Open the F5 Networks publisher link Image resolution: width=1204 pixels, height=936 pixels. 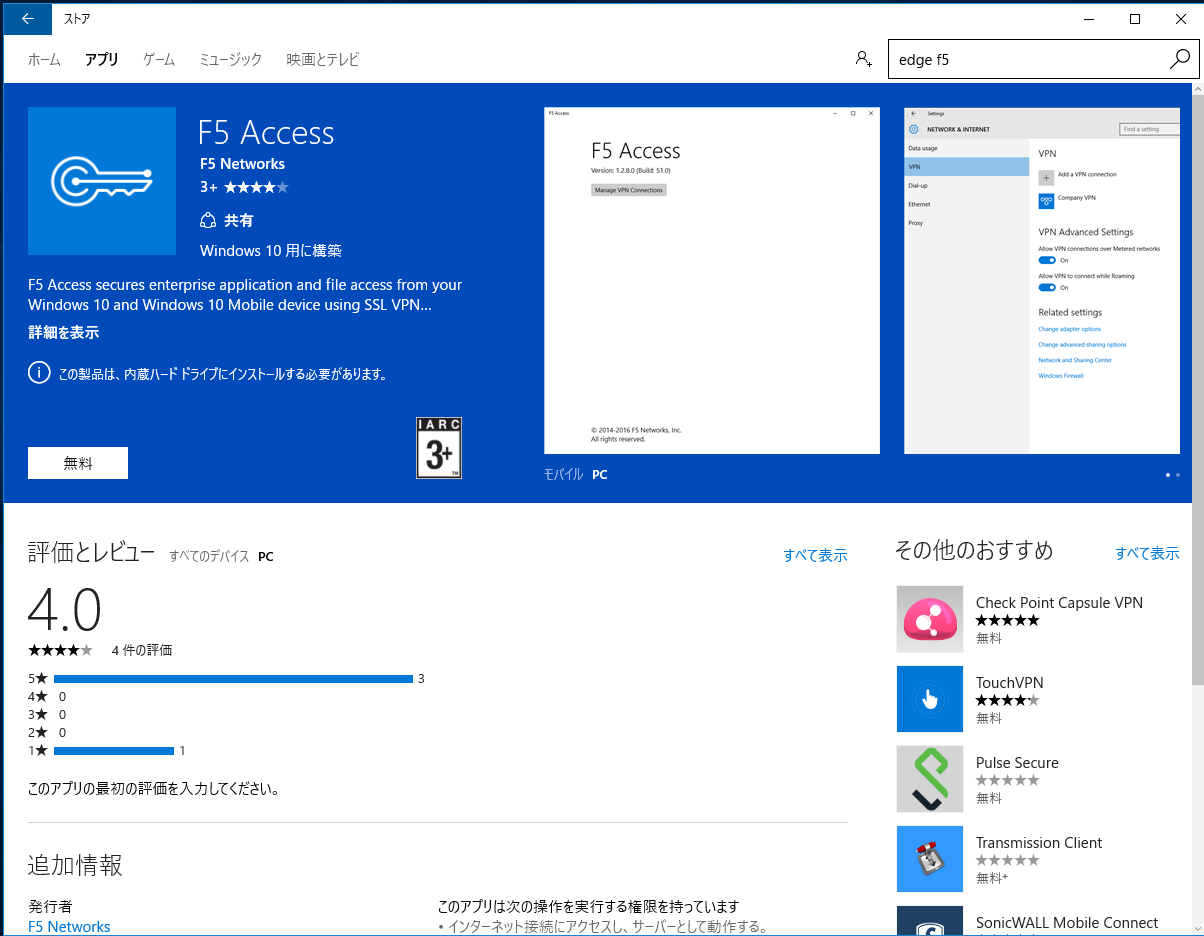pyautogui.click(x=69, y=926)
